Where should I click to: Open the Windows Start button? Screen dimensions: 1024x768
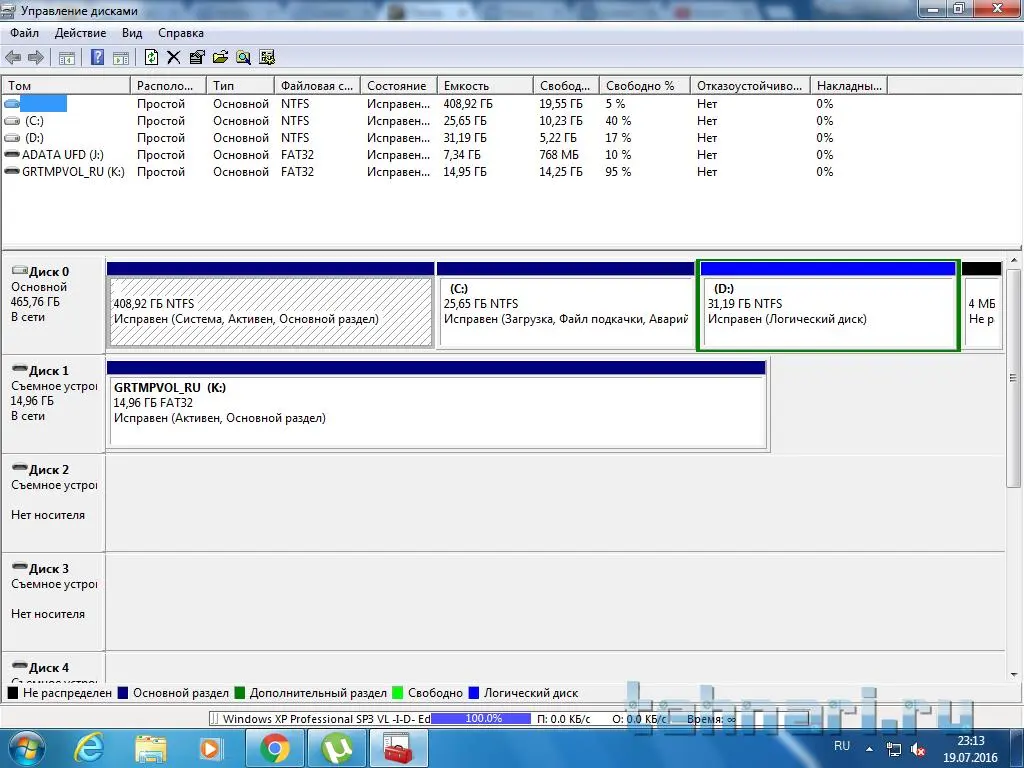(x=25, y=748)
